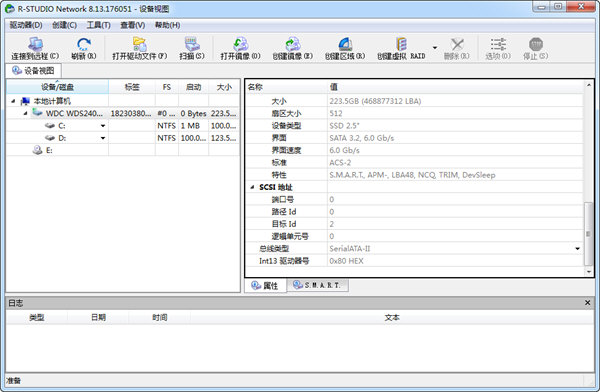The width and height of the screenshot is (600, 392).
Task: Refresh the device list
Action: click(84, 44)
